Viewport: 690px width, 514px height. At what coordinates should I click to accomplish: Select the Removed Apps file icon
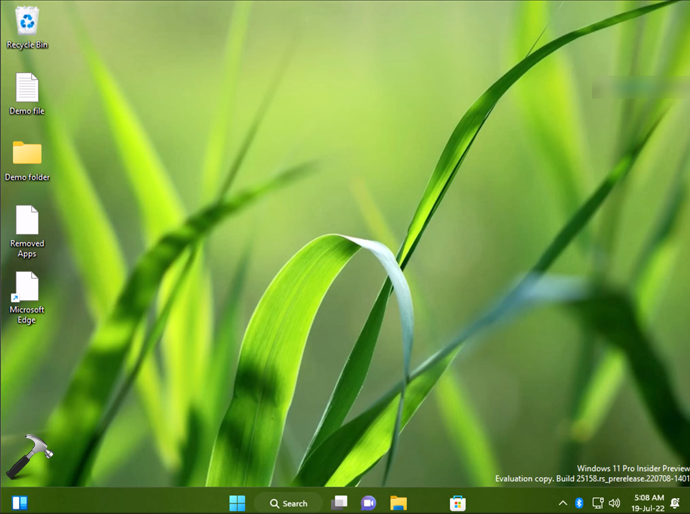click(27, 220)
